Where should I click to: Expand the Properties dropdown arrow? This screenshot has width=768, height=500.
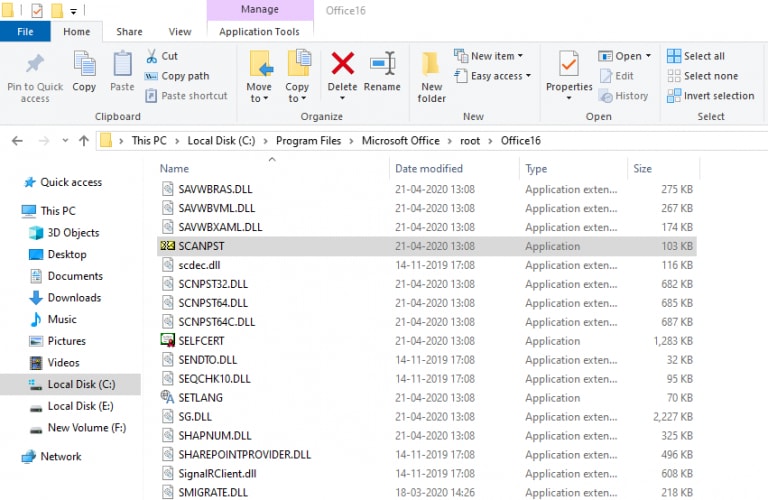tap(569, 98)
